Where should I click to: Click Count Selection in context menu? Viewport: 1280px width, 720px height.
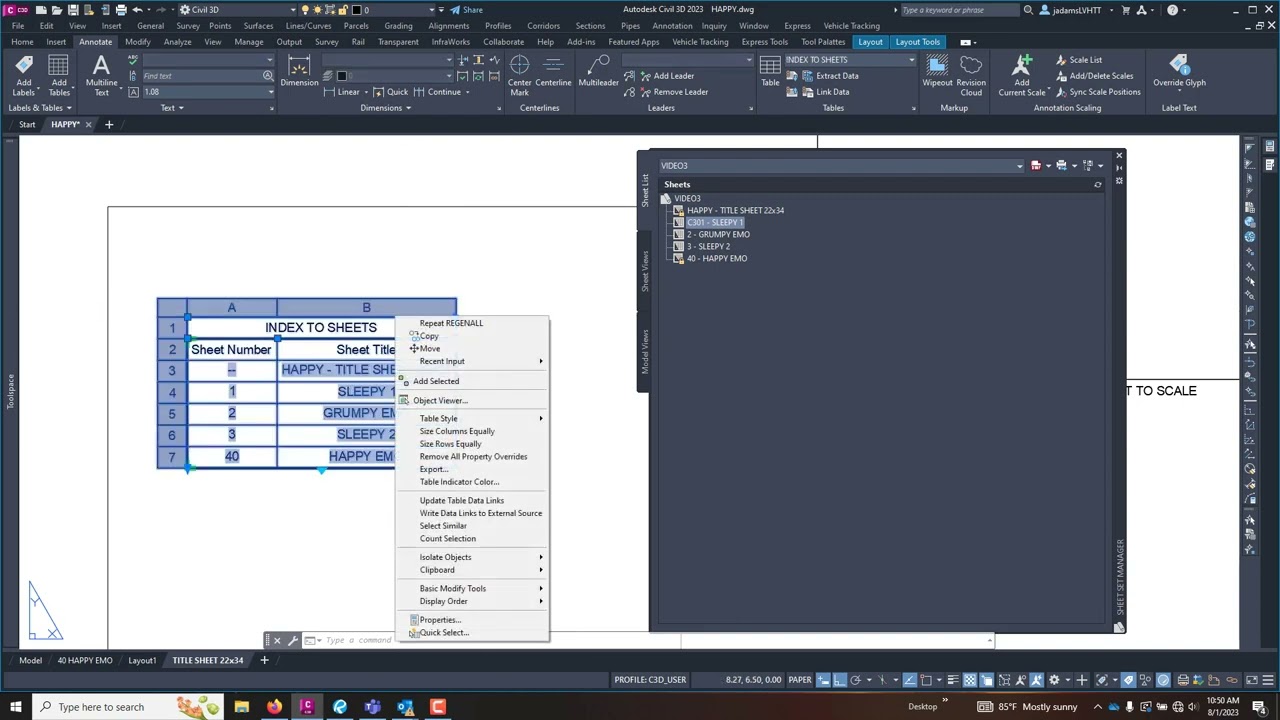click(x=447, y=539)
